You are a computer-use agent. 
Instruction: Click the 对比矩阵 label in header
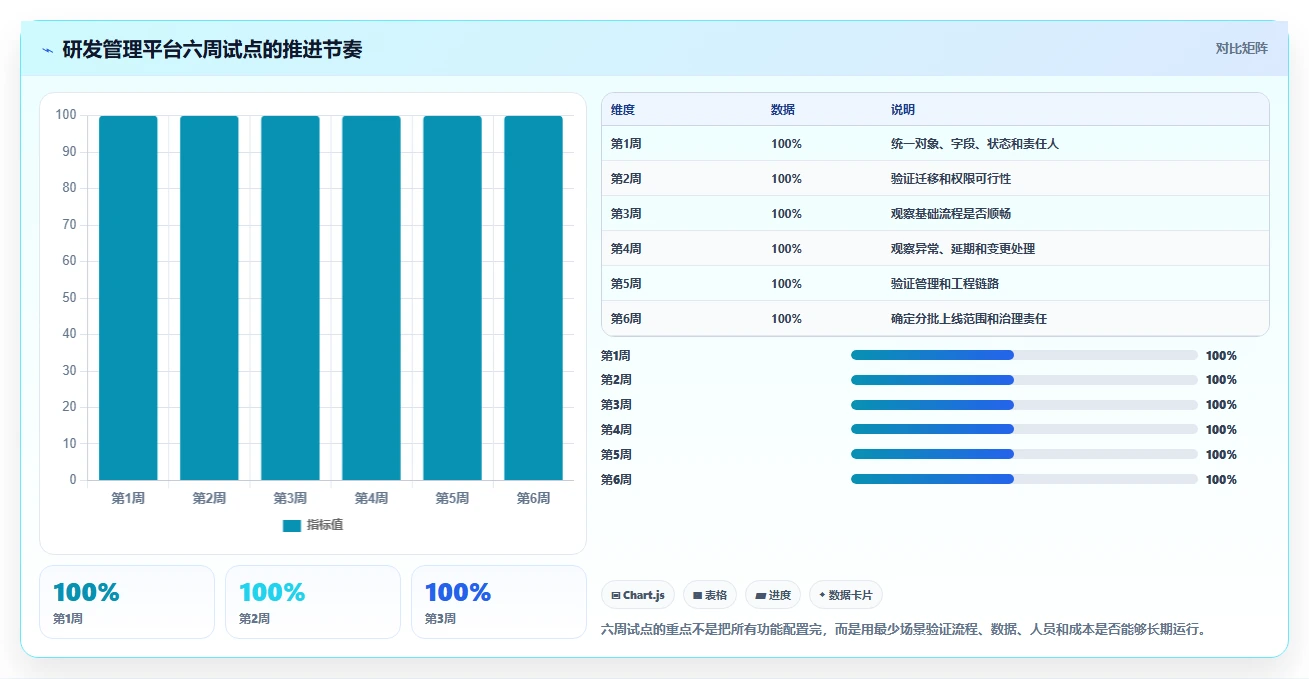pos(1241,48)
